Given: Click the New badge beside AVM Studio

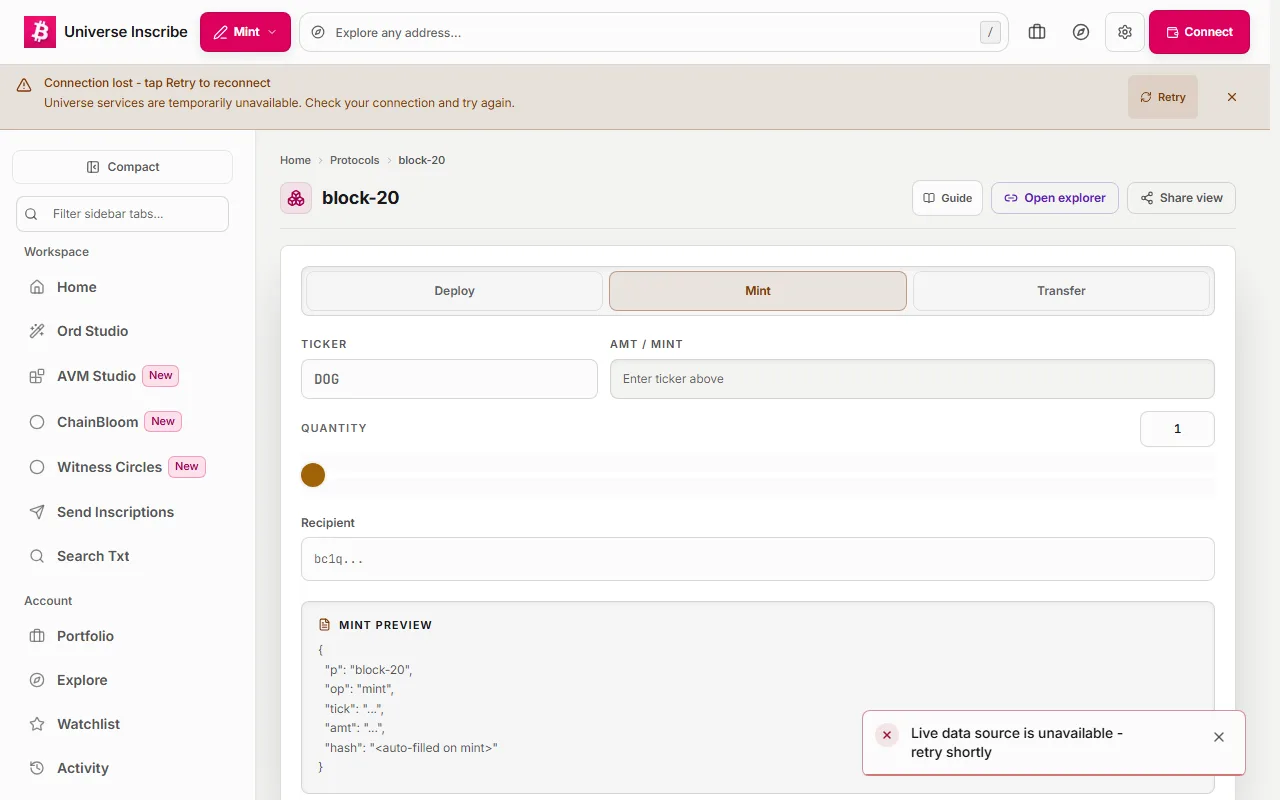Looking at the screenshot, I should [161, 376].
